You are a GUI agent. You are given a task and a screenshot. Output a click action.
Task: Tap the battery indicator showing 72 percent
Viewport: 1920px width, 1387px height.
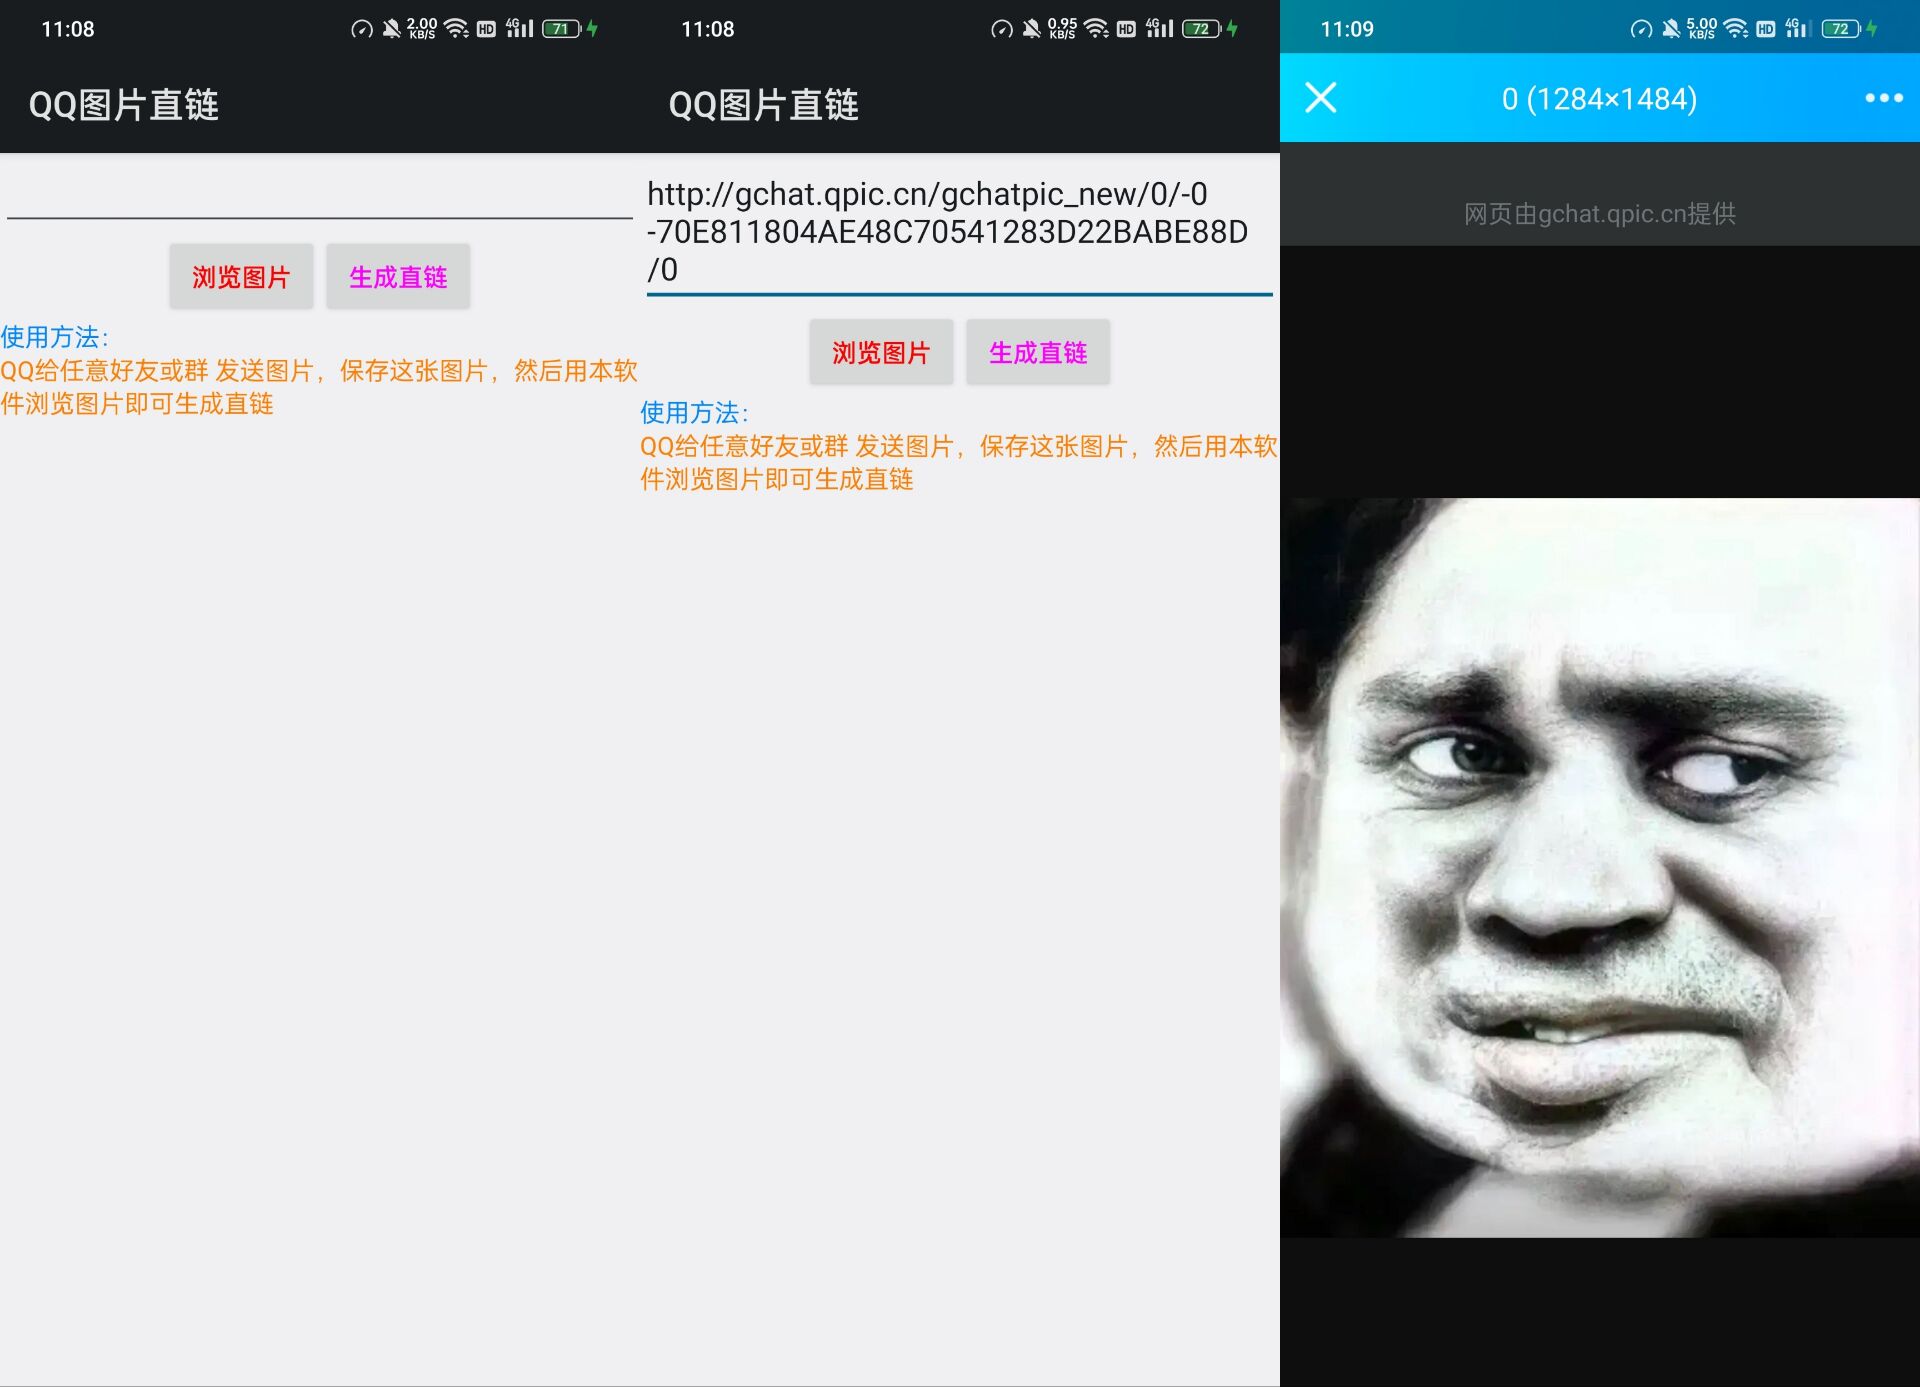click(1840, 30)
